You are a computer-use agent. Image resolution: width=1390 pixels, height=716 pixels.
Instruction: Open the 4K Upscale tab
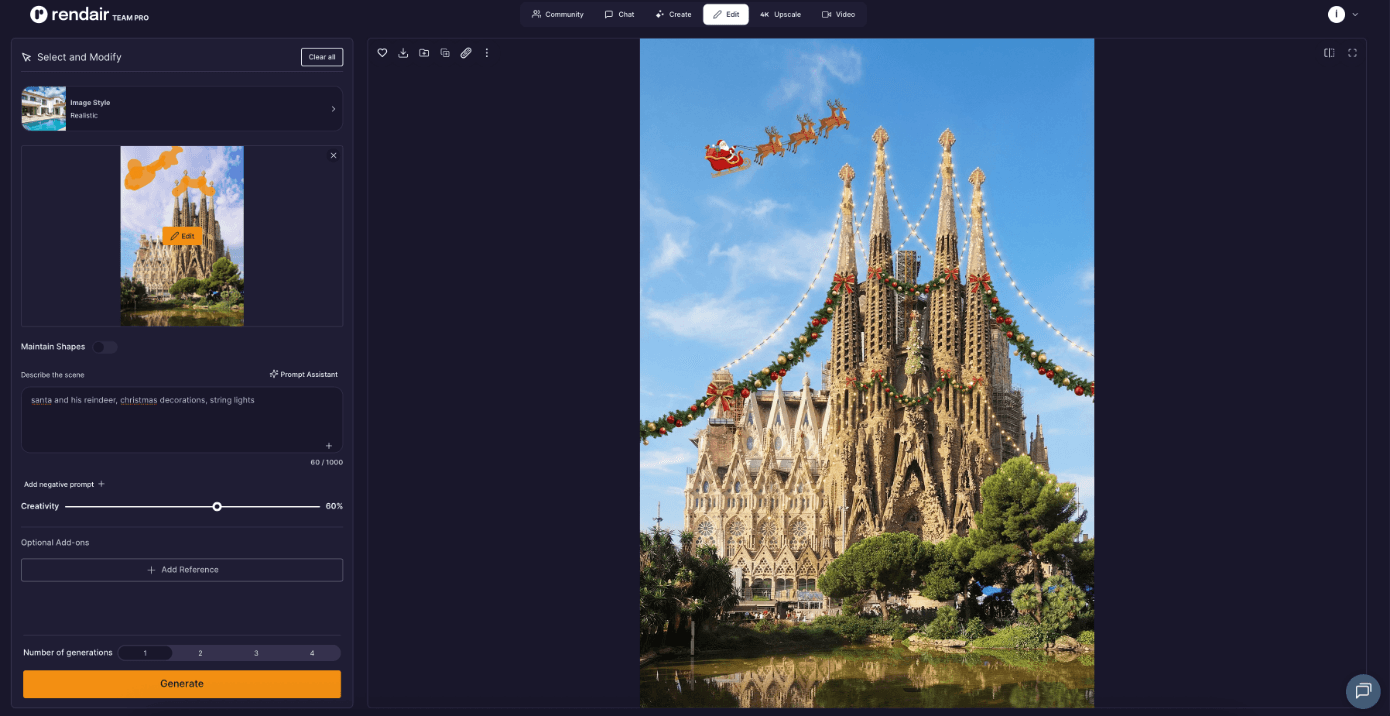(780, 14)
